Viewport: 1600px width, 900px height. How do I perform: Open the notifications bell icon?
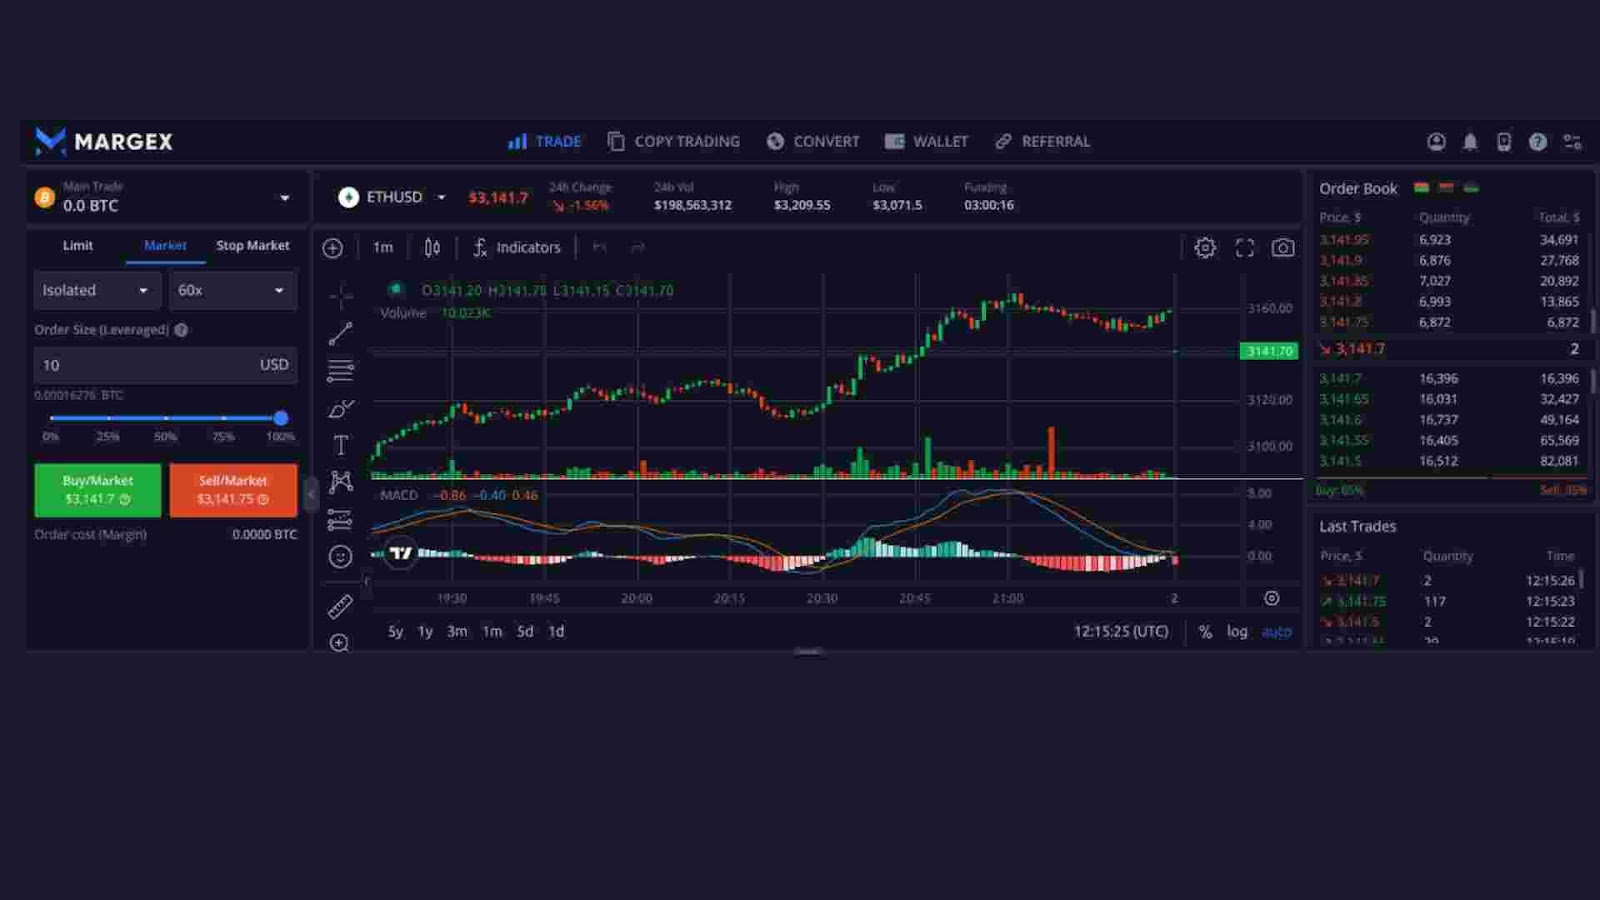(x=1470, y=142)
